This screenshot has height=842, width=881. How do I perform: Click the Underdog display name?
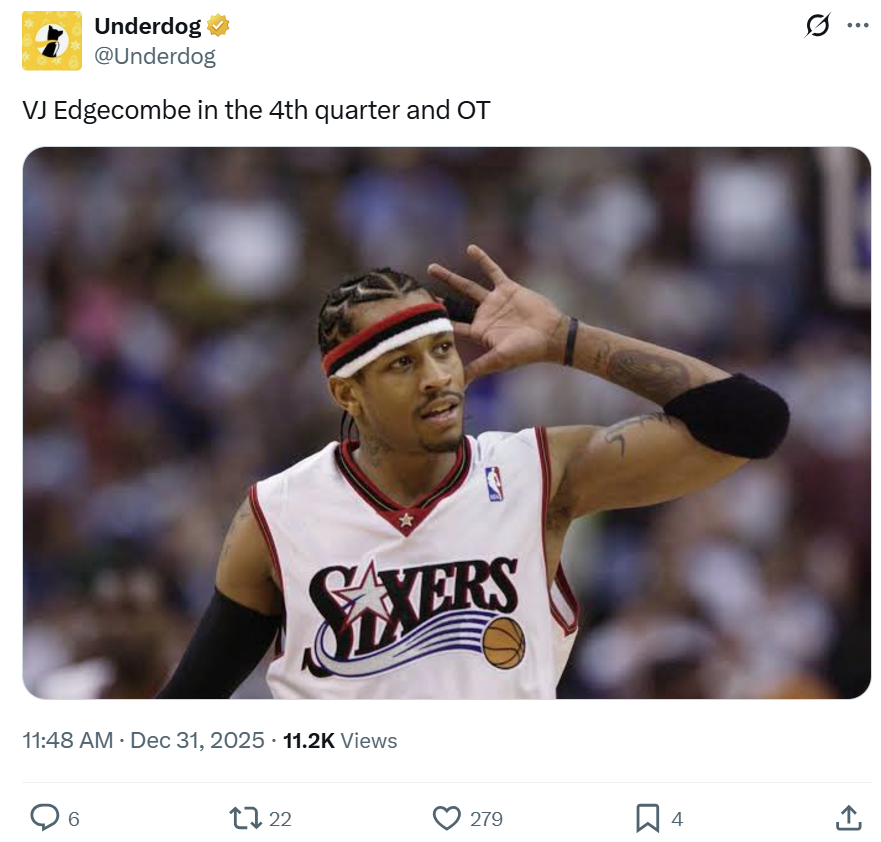tap(147, 26)
